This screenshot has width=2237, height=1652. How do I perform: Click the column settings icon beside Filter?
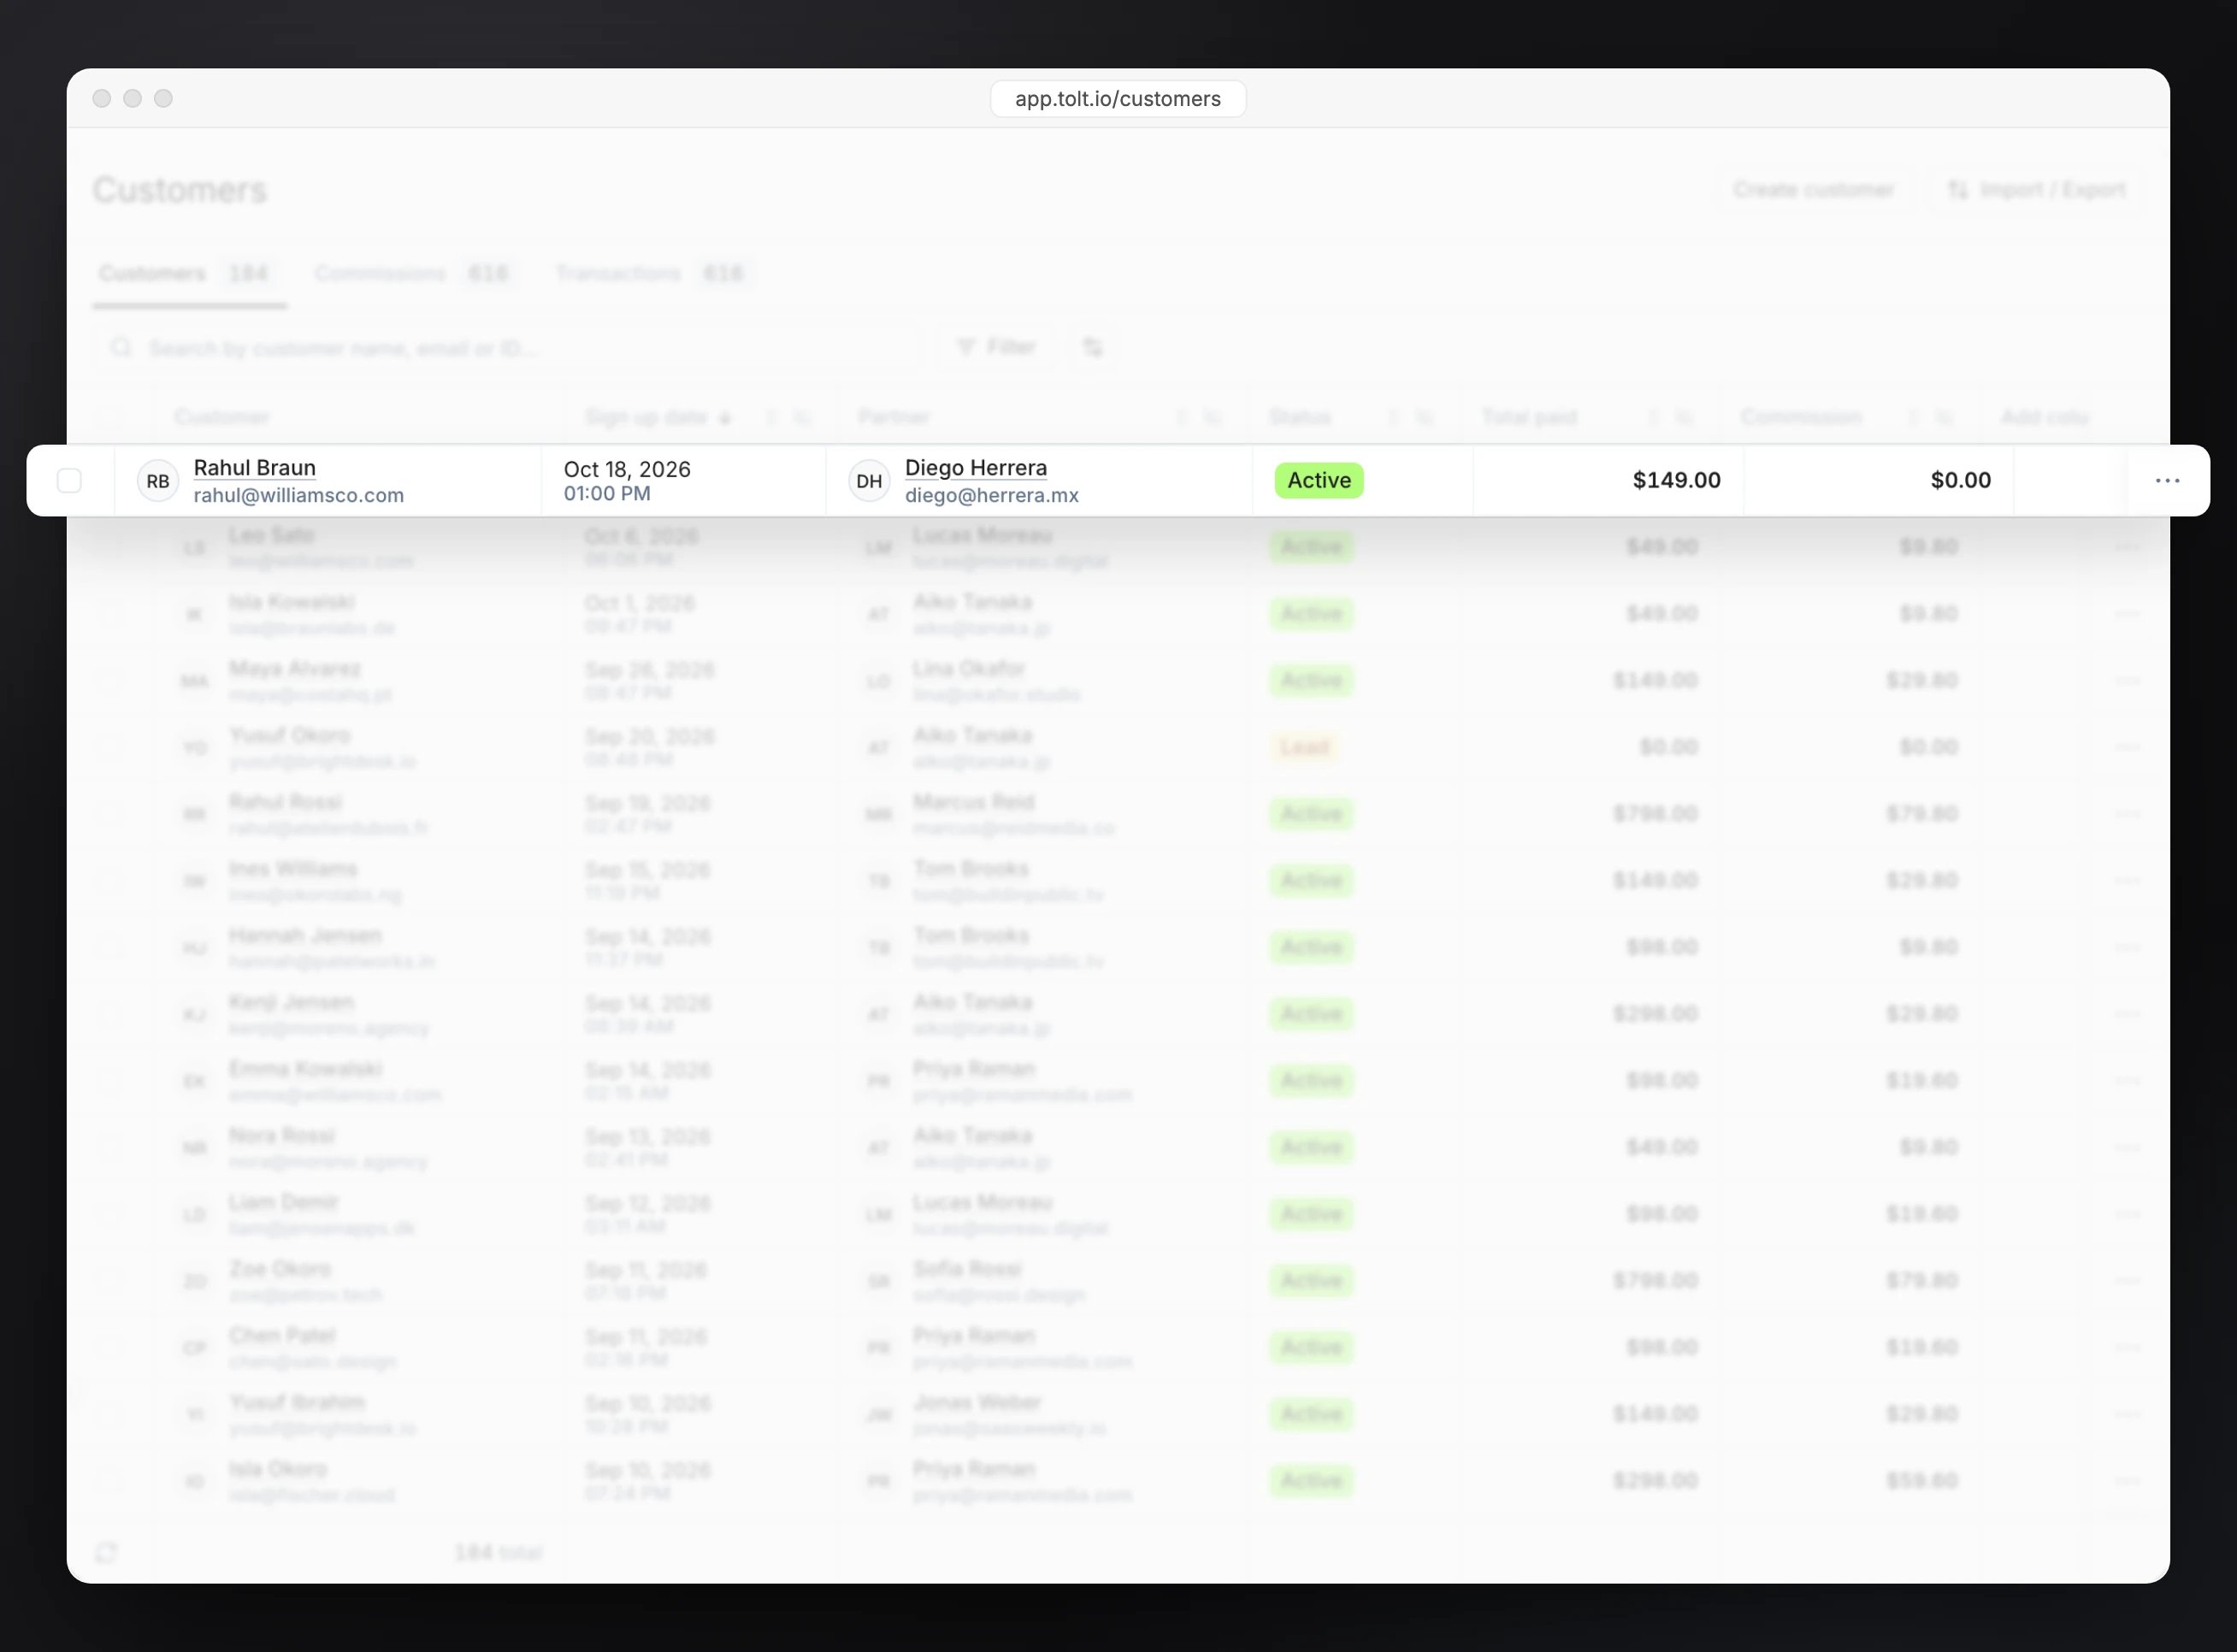coord(1092,347)
